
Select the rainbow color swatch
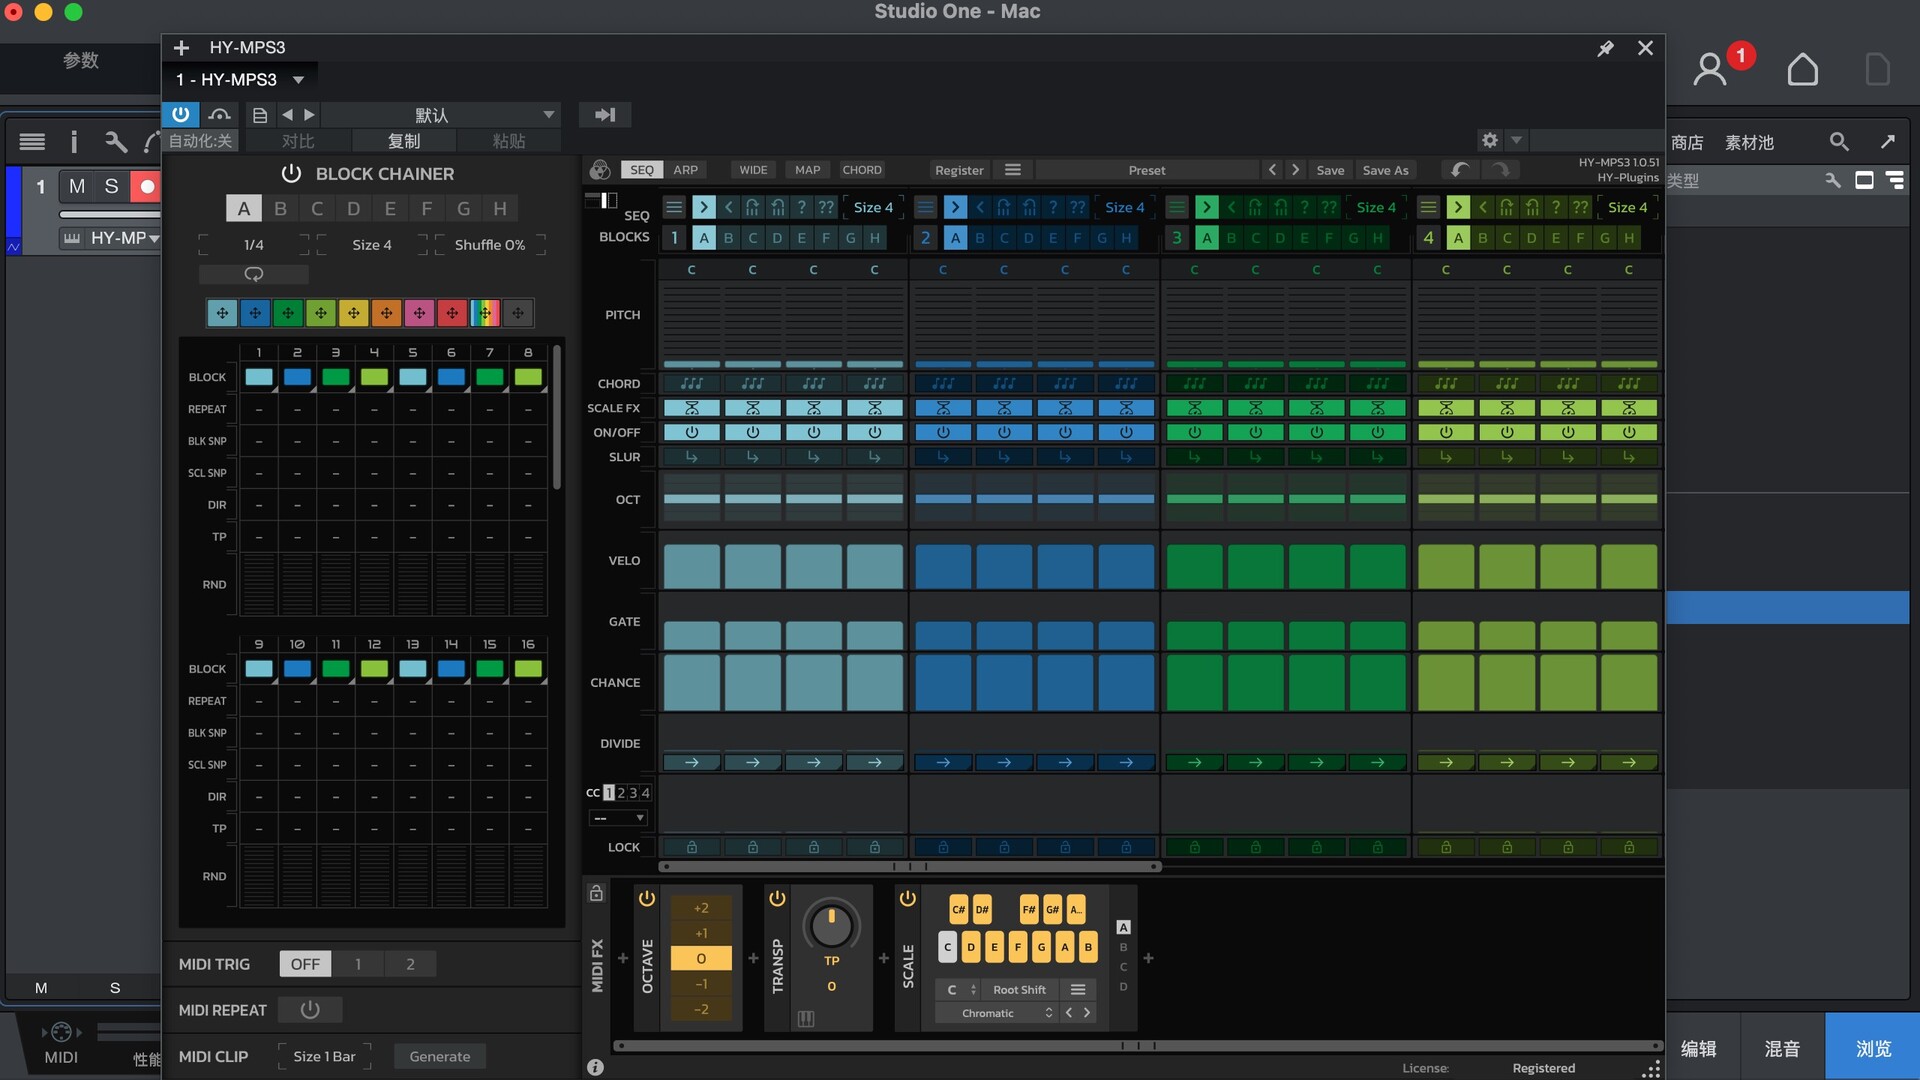point(485,313)
